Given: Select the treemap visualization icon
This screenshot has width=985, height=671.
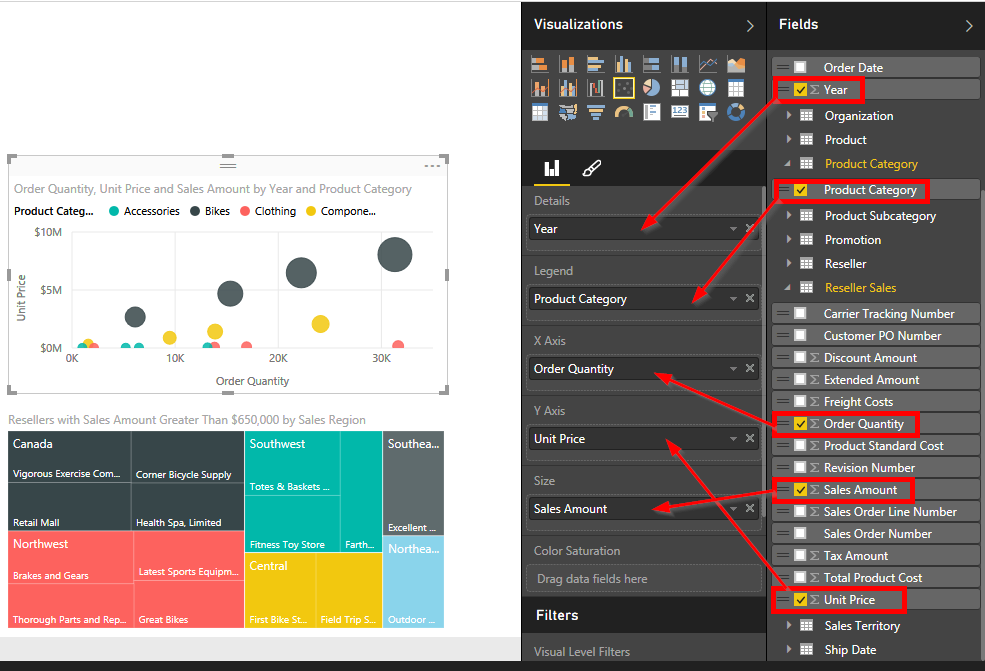Looking at the screenshot, I should [679, 88].
